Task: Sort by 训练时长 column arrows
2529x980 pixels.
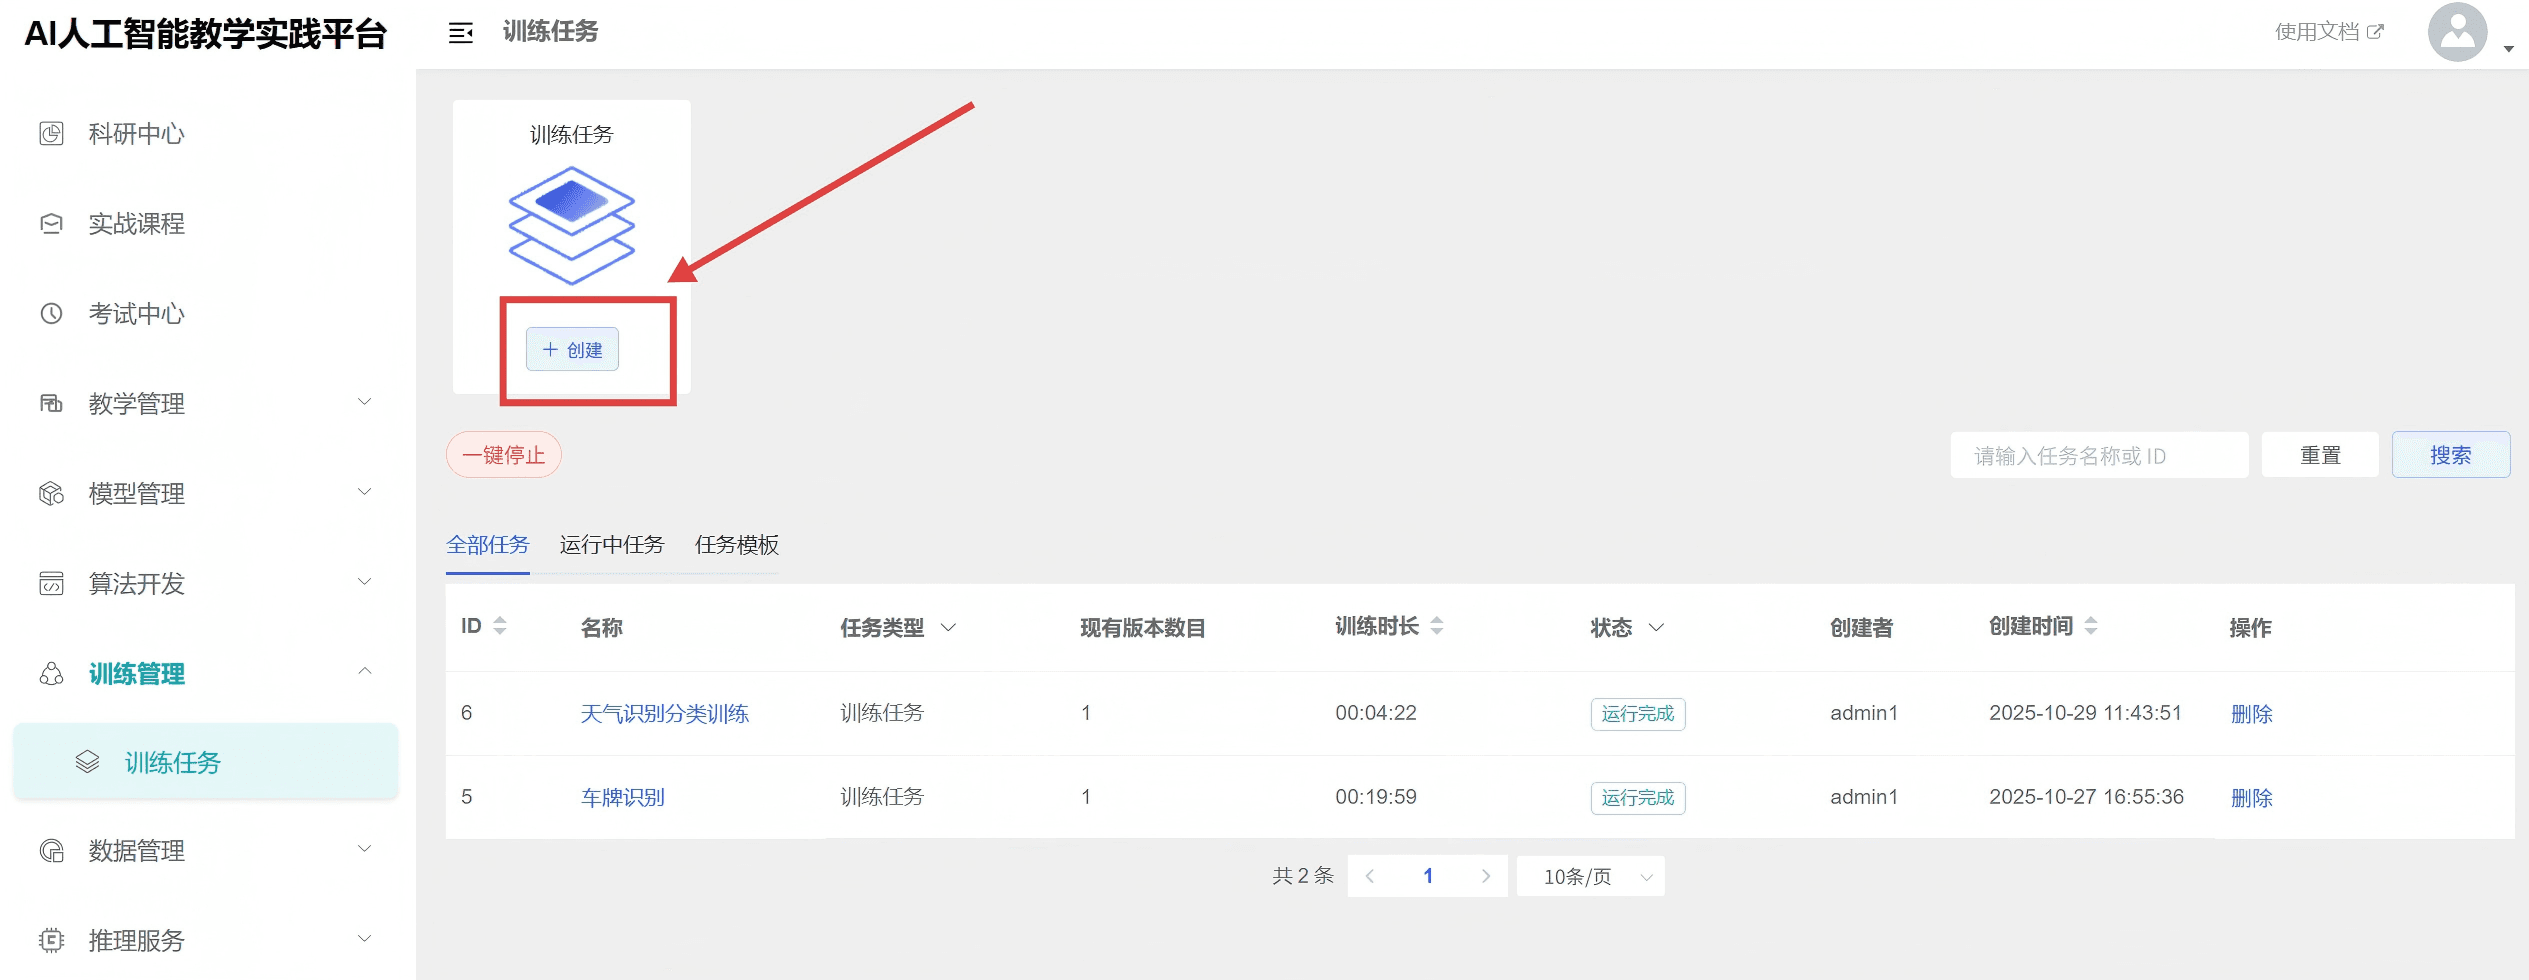Action: 1437,626
